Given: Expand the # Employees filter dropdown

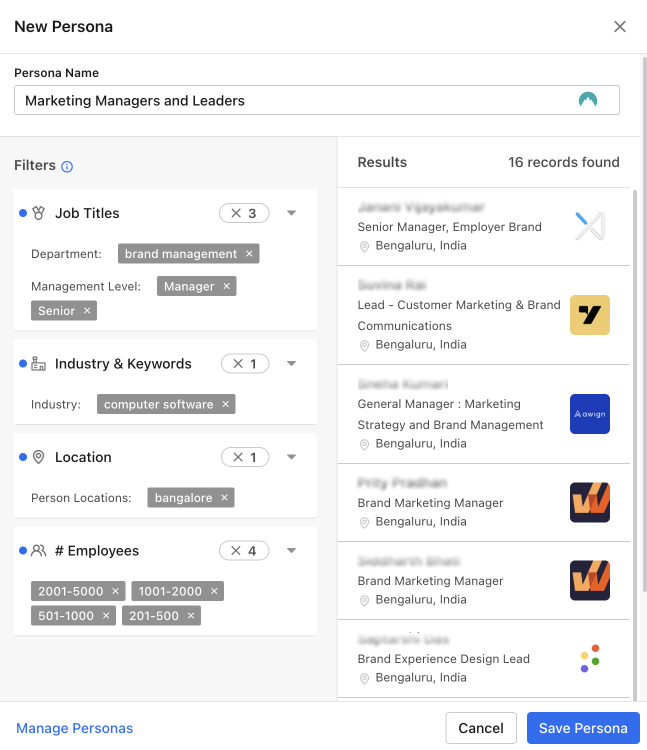Looking at the screenshot, I should (291, 551).
